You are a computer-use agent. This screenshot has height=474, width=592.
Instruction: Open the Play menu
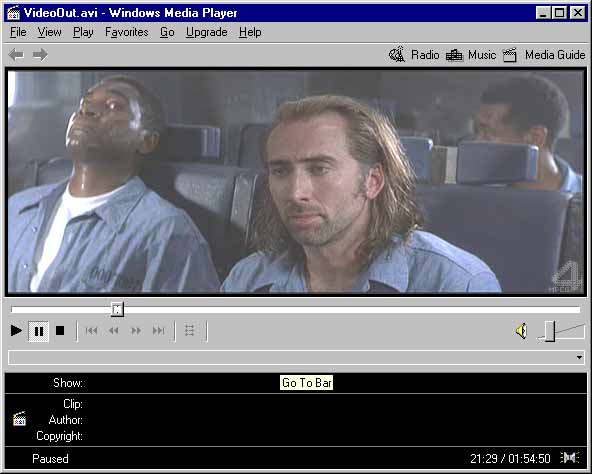(83, 32)
